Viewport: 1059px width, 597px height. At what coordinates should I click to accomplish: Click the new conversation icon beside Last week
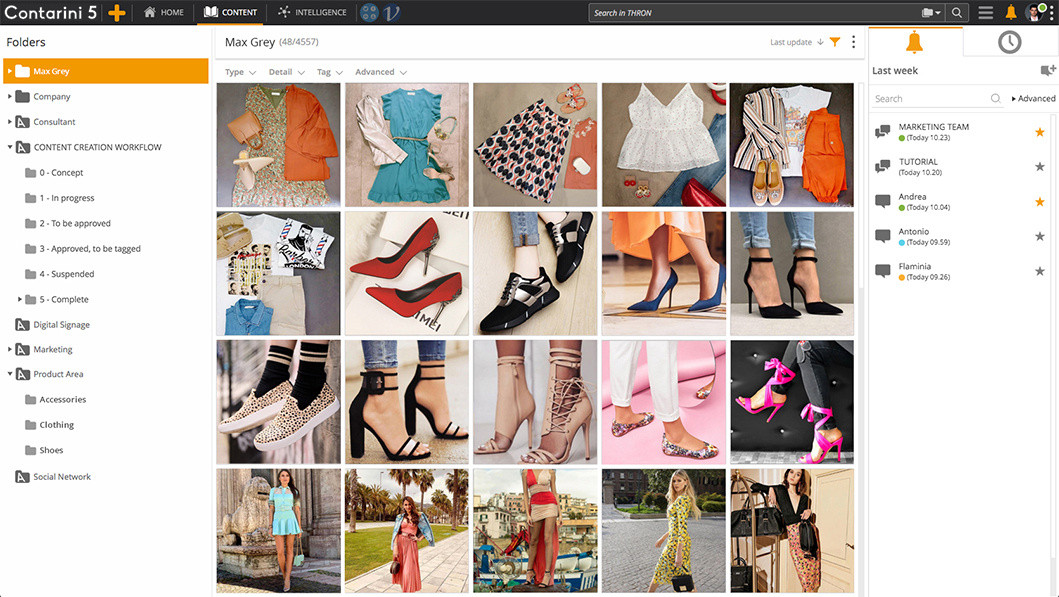pyautogui.click(x=1048, y=70)
